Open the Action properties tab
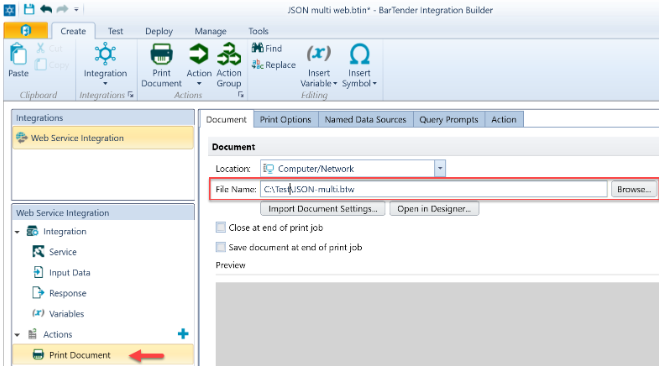 [503, 120]
